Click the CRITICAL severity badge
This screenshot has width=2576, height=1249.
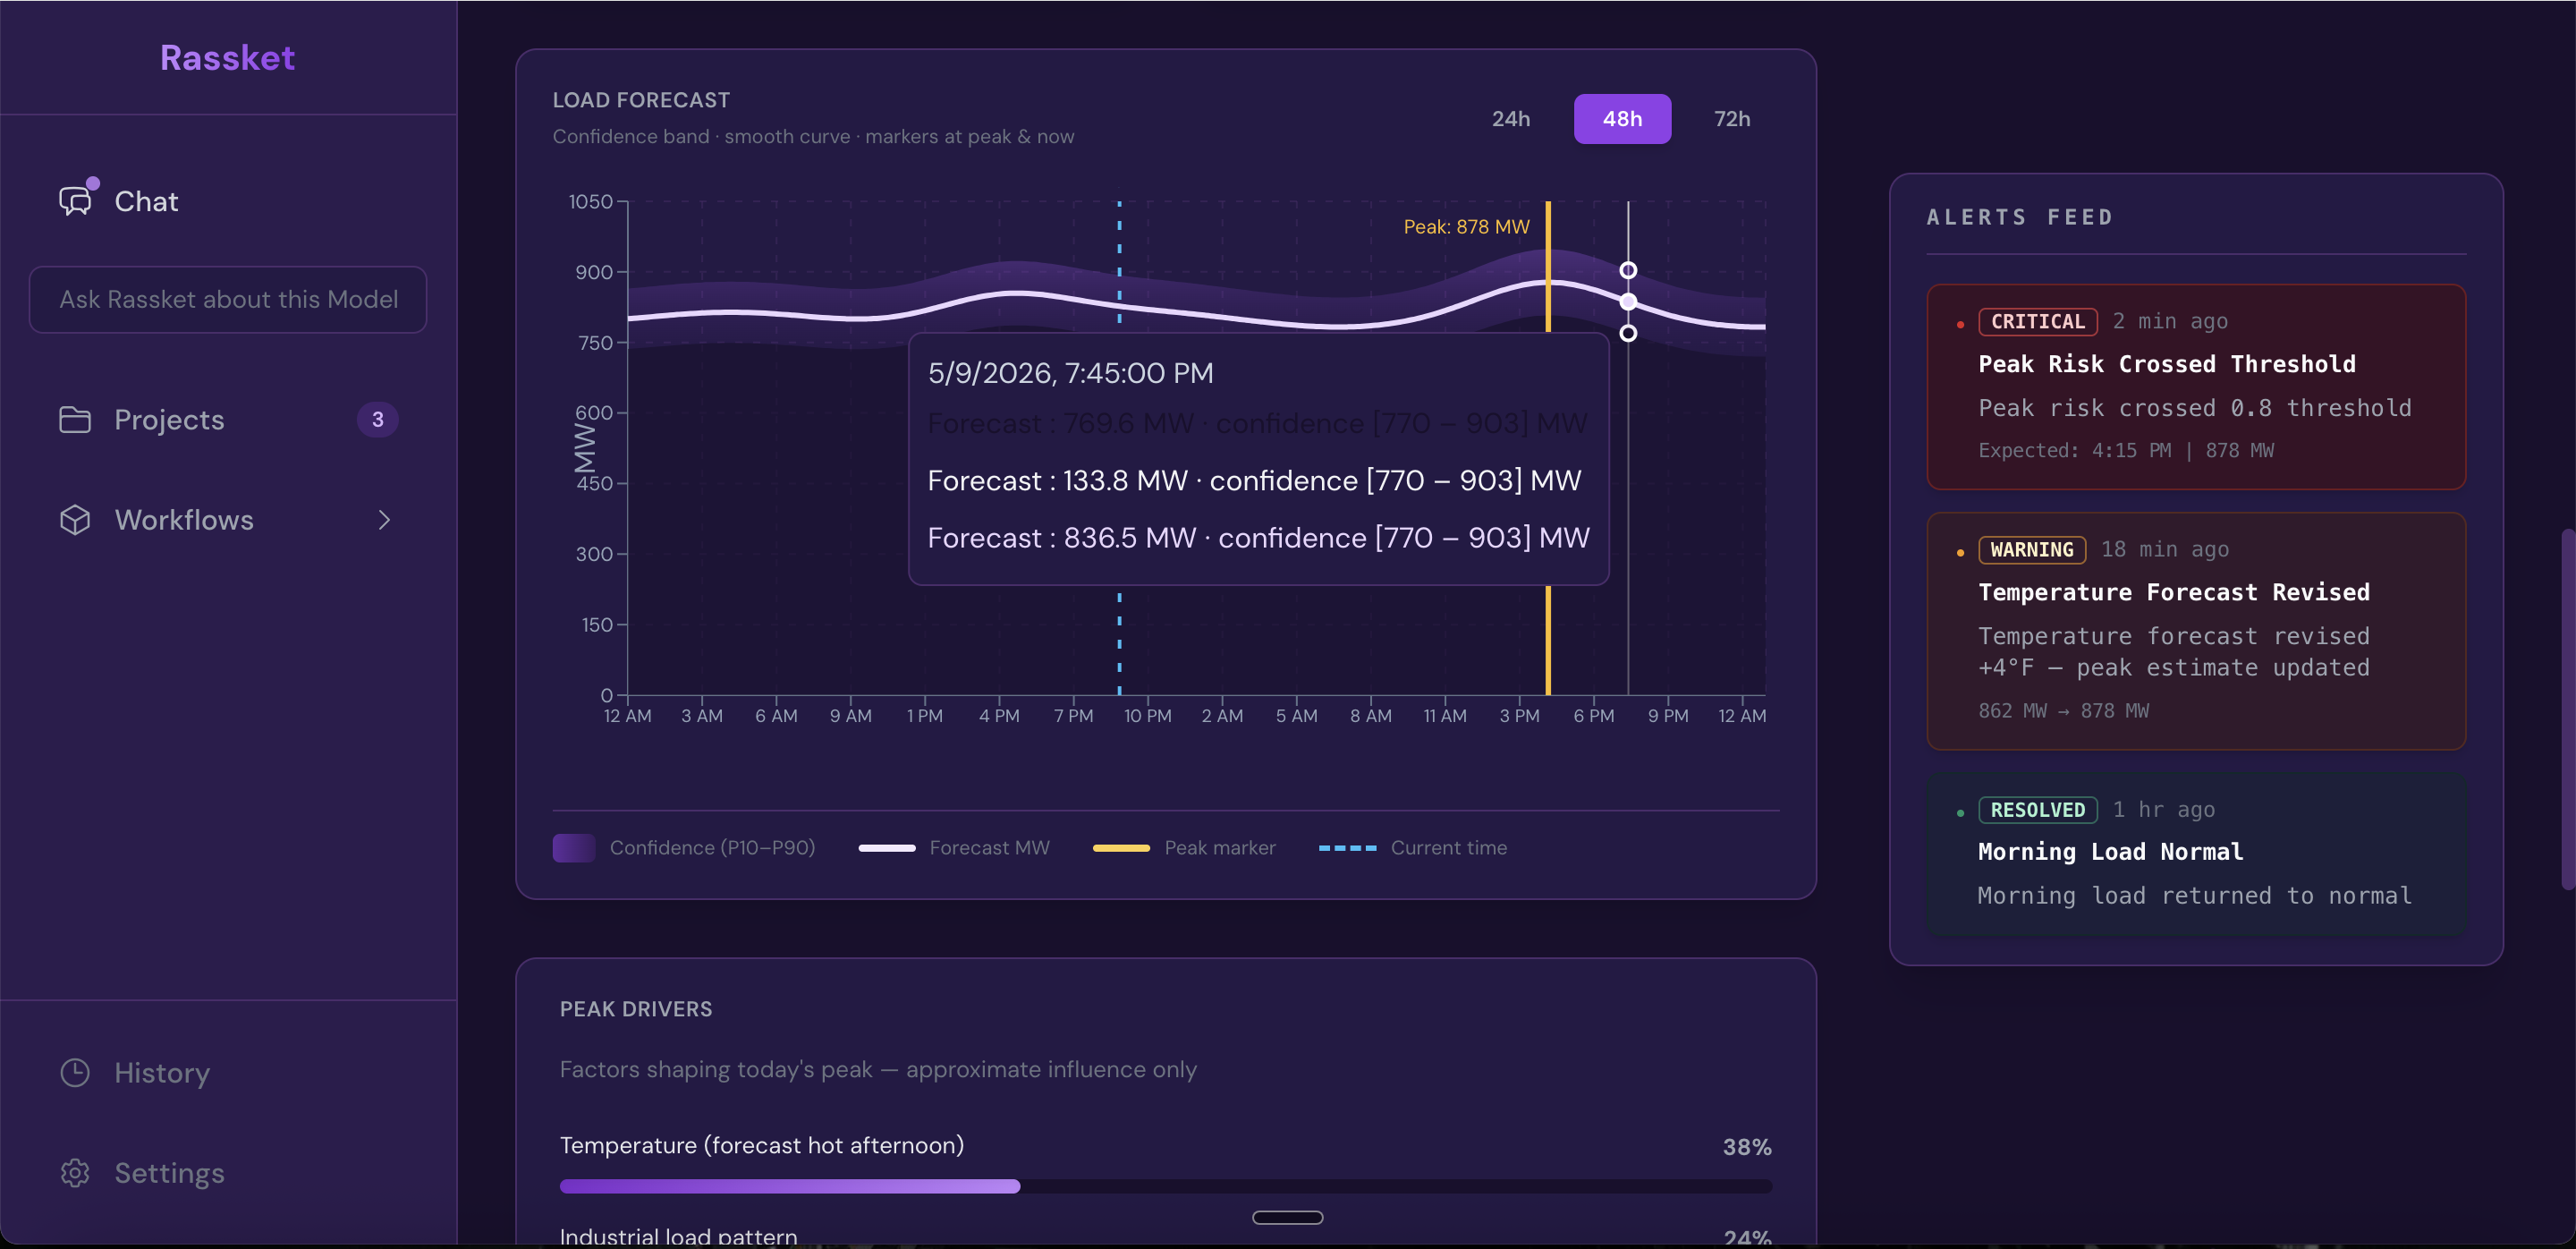[x=2037, y=321]
